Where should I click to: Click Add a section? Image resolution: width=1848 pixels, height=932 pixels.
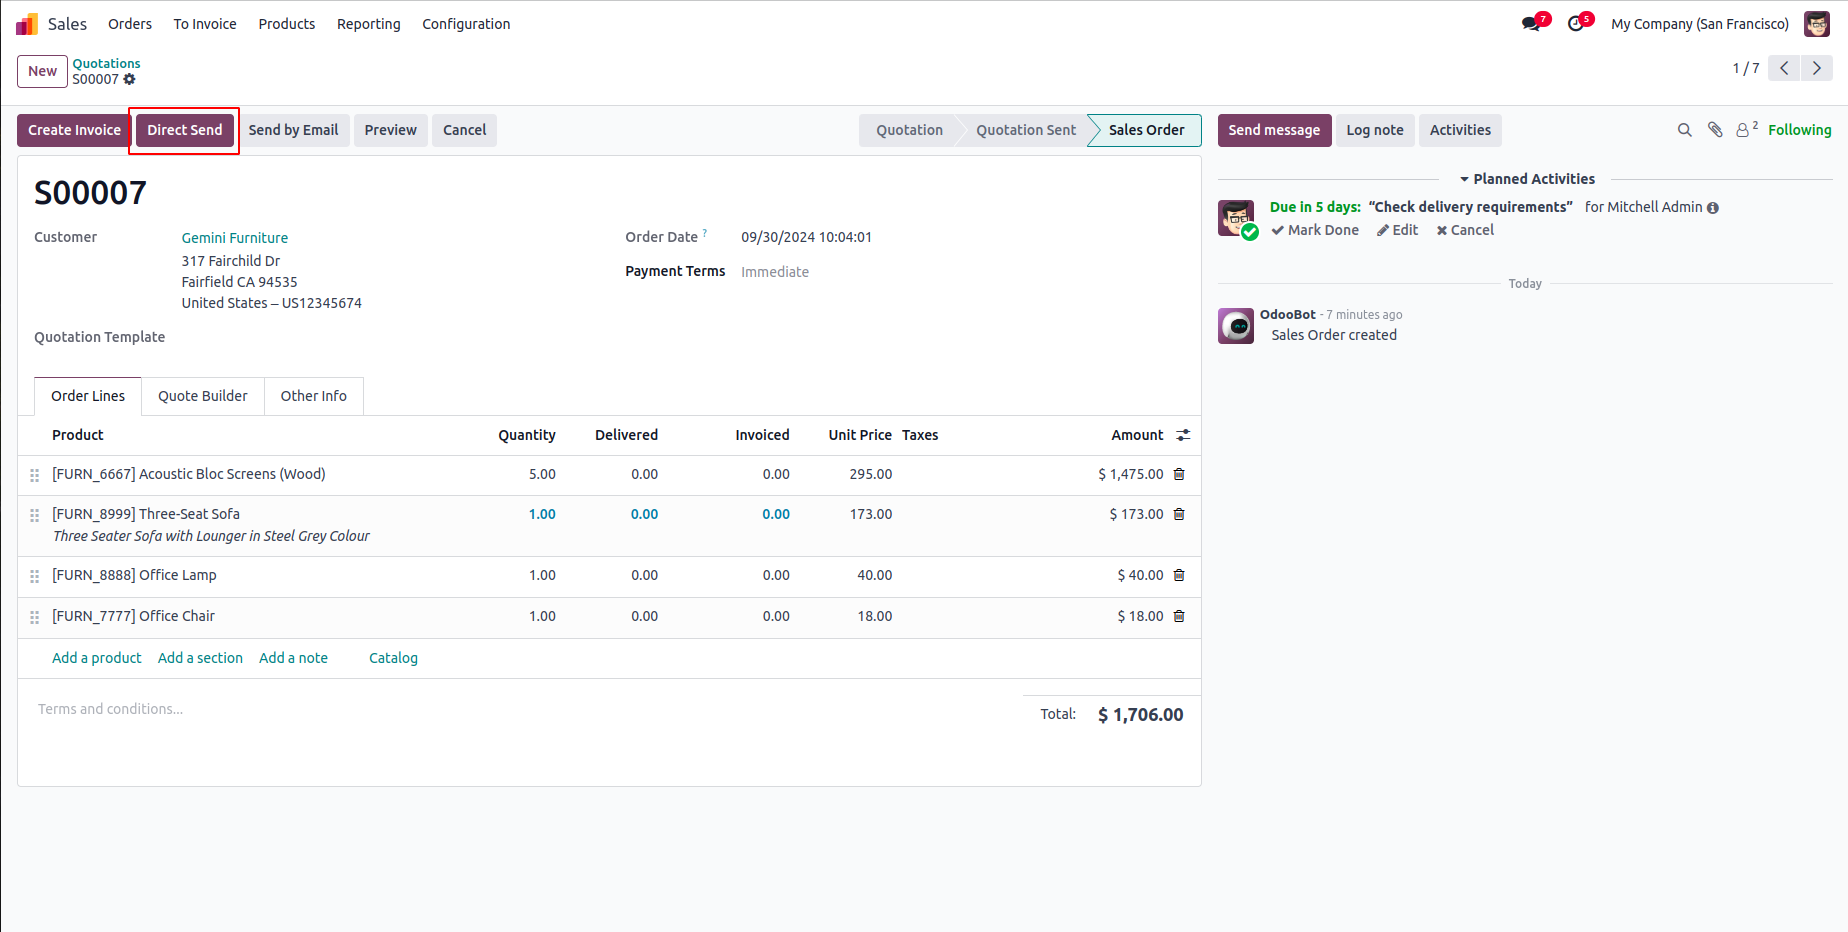[200, 658]
